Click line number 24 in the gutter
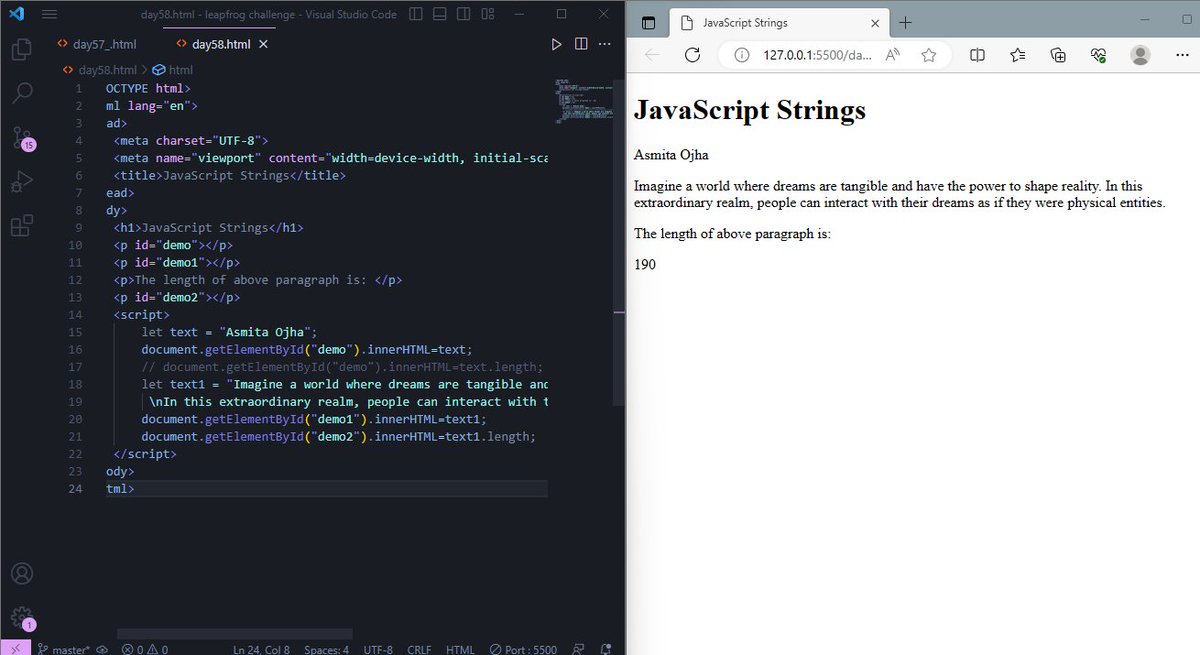Screen dimensions: 1200x655 point(76,489)
